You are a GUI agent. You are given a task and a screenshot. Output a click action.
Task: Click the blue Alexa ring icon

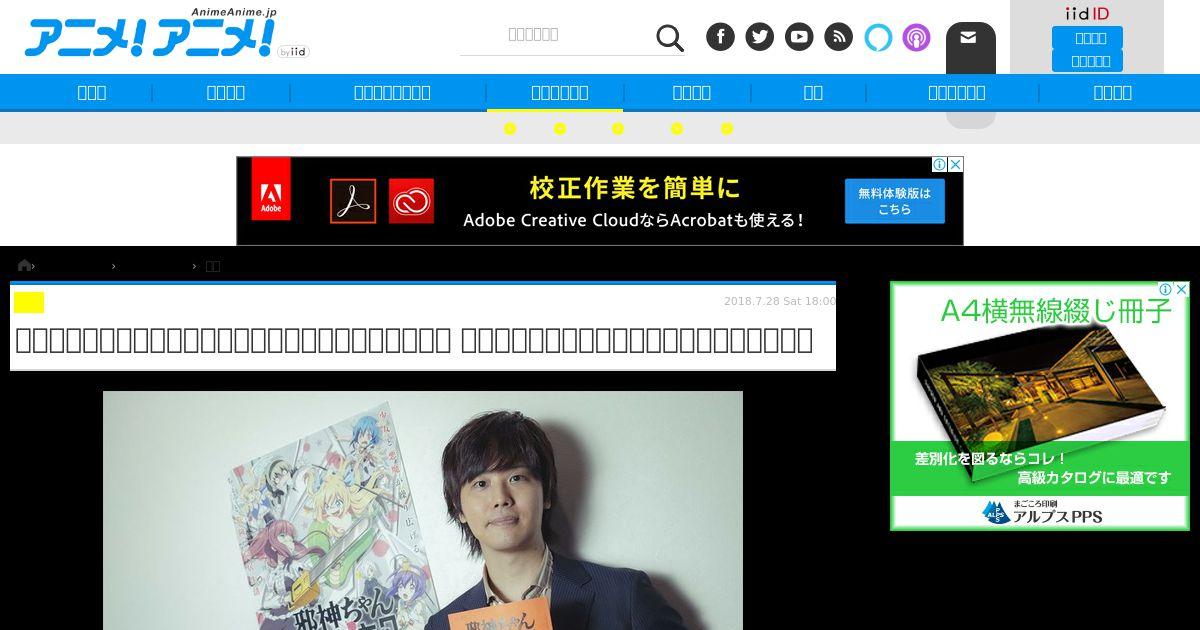pos(878,37)
